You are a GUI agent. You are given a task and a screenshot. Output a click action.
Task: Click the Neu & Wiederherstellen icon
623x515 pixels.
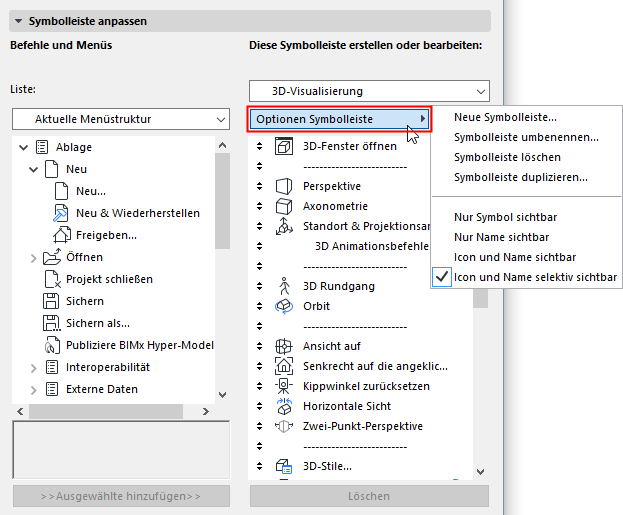point(58,213)
